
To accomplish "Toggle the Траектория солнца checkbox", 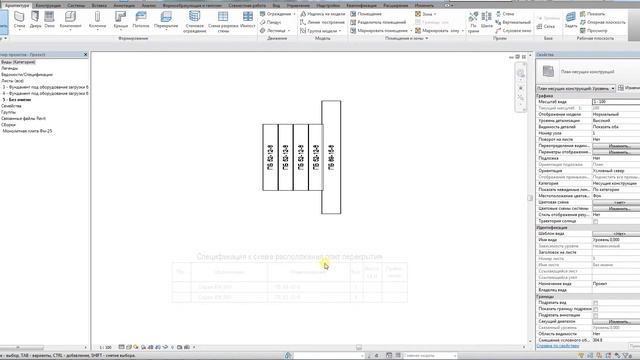I will 596,222.
